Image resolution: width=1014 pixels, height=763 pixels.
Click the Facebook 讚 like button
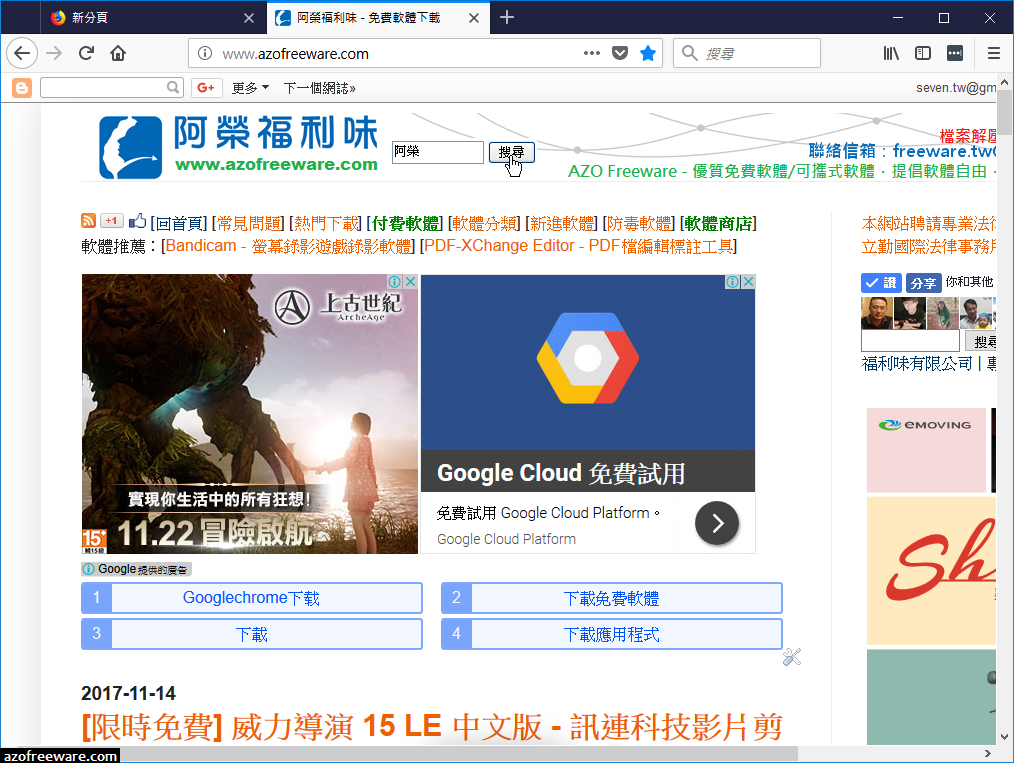pos(881,283)
